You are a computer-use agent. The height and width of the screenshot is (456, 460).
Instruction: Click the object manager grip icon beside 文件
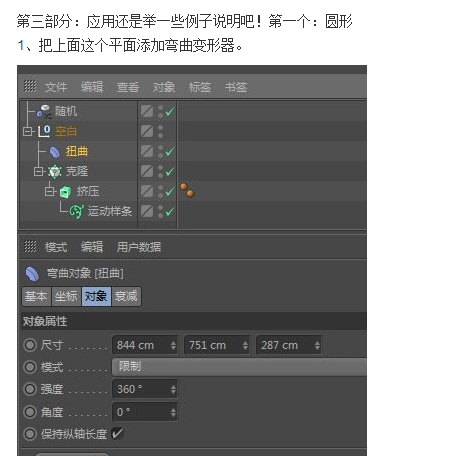[x=30, y=86]
